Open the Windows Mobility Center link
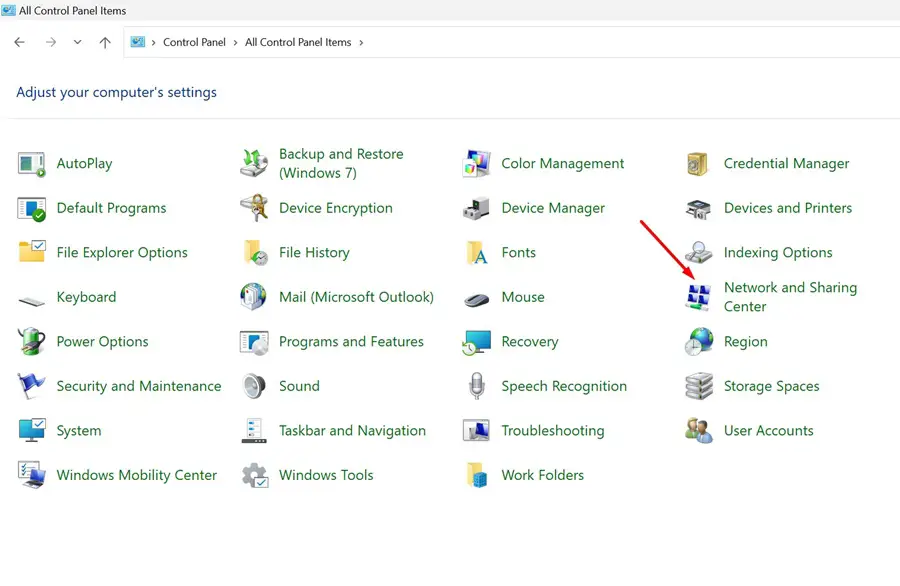Viewport: 900px width, 586px height. [137, 475]
